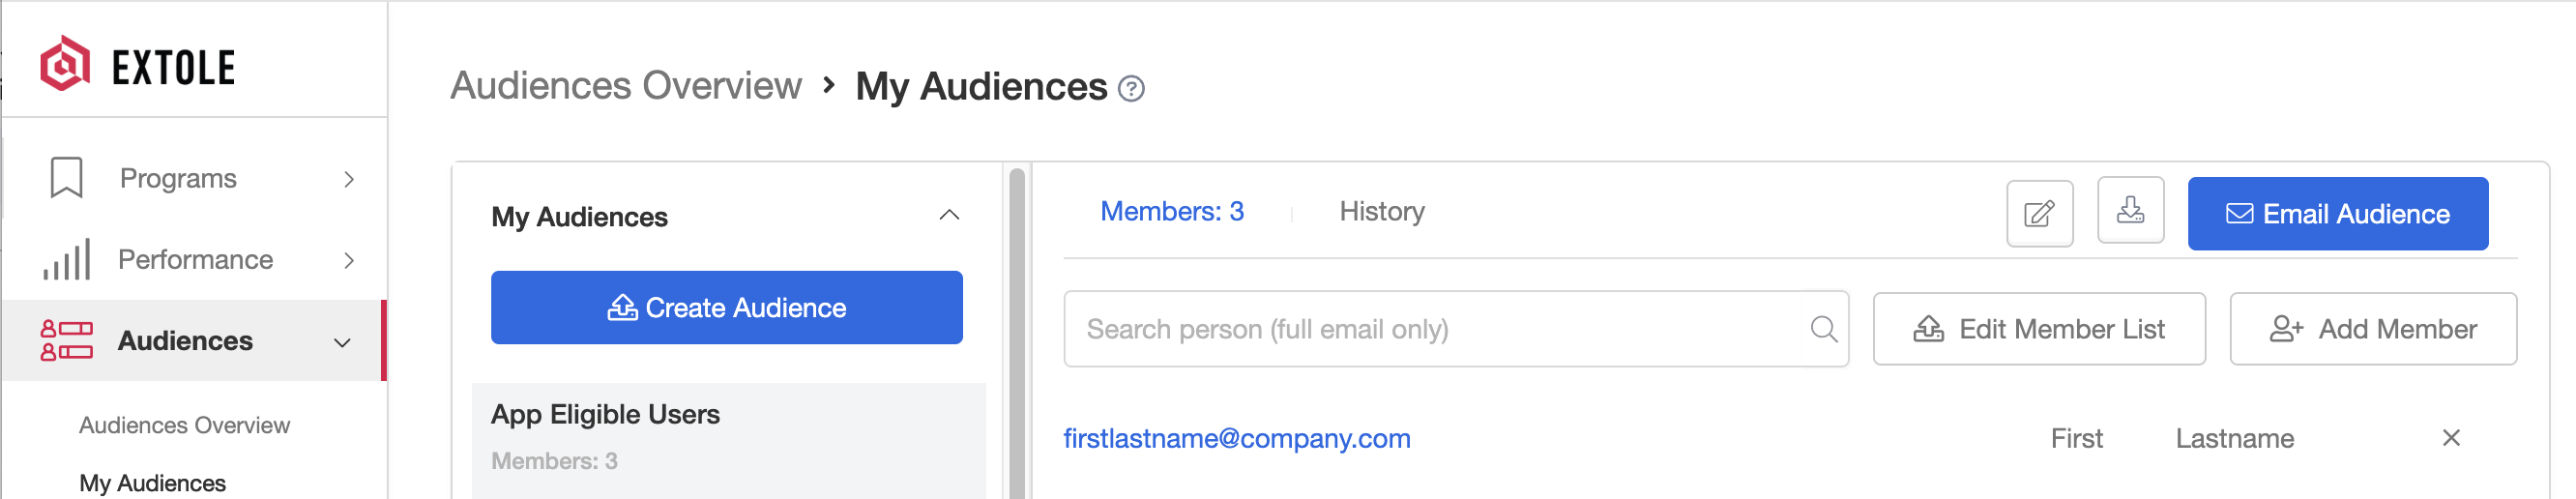Screen dimensions: 2576x499
Task: Expand the Performance menu chevron
Action: point(349,260)
